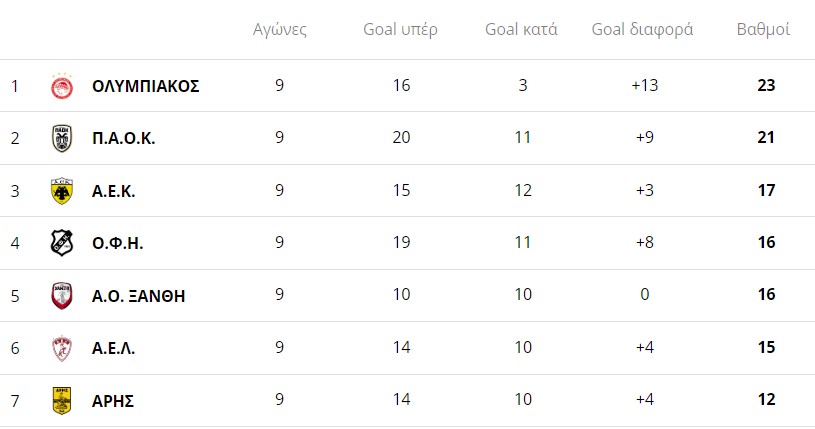Sort by the Αγώνες column header
This screenshot has width=815, height=429.
280,30
